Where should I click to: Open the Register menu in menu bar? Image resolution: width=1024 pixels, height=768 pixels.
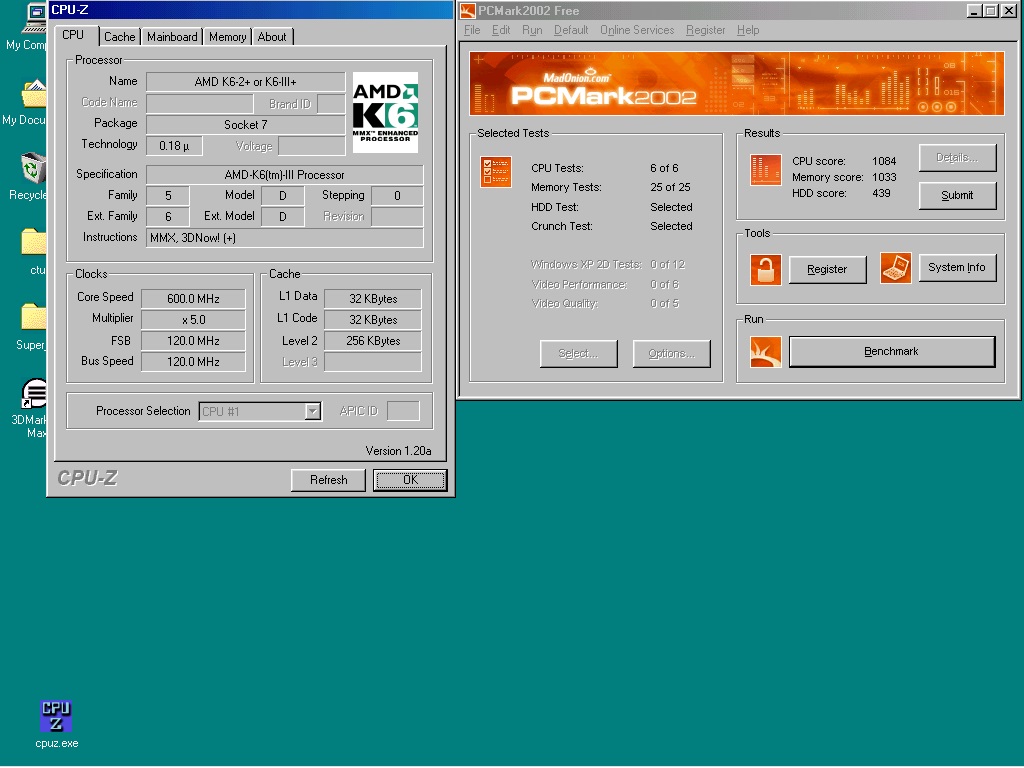(705, 30)
